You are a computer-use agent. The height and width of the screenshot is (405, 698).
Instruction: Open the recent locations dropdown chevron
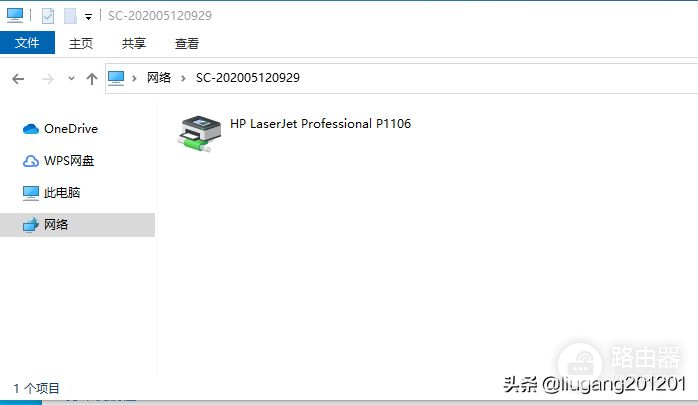point(71,79)
